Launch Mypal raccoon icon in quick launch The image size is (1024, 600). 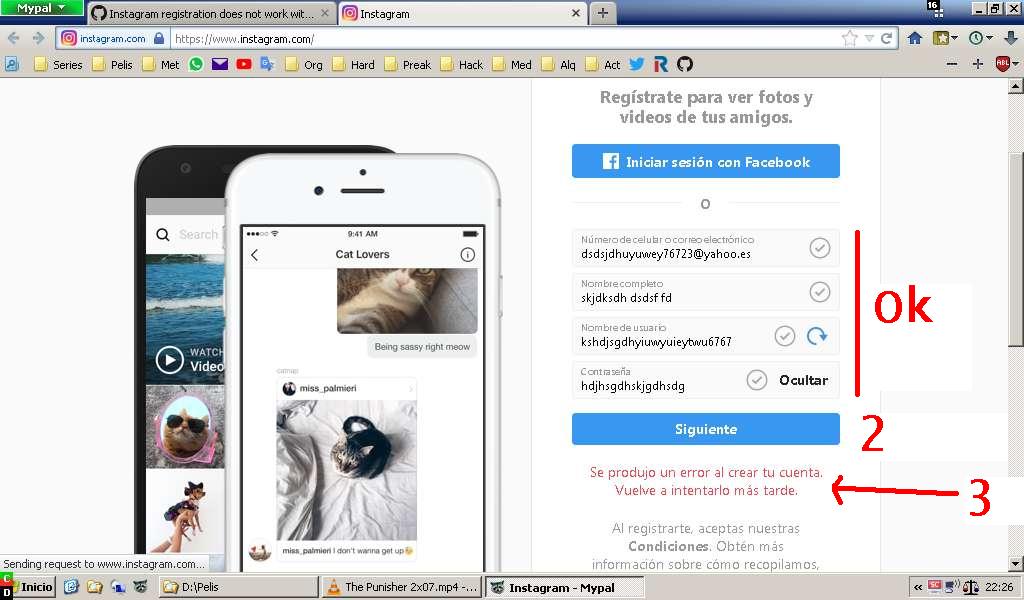[140, 587]
